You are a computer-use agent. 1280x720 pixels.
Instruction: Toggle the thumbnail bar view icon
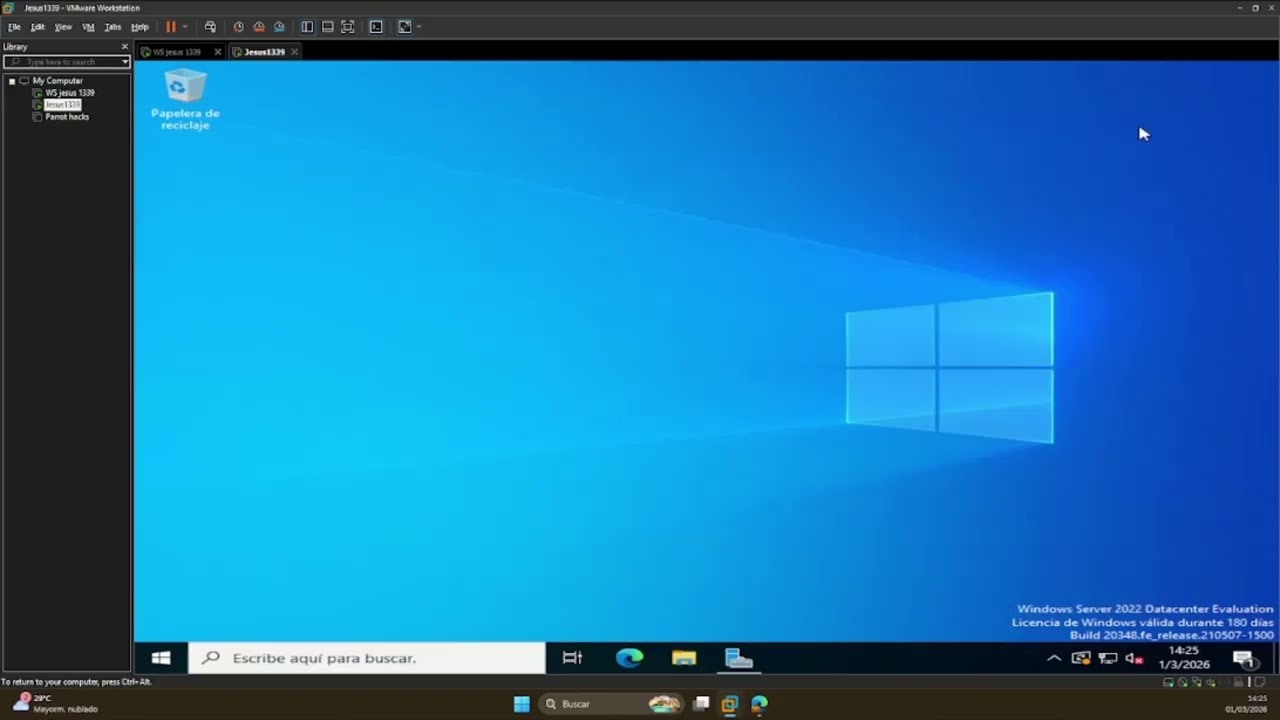point(327,27)
